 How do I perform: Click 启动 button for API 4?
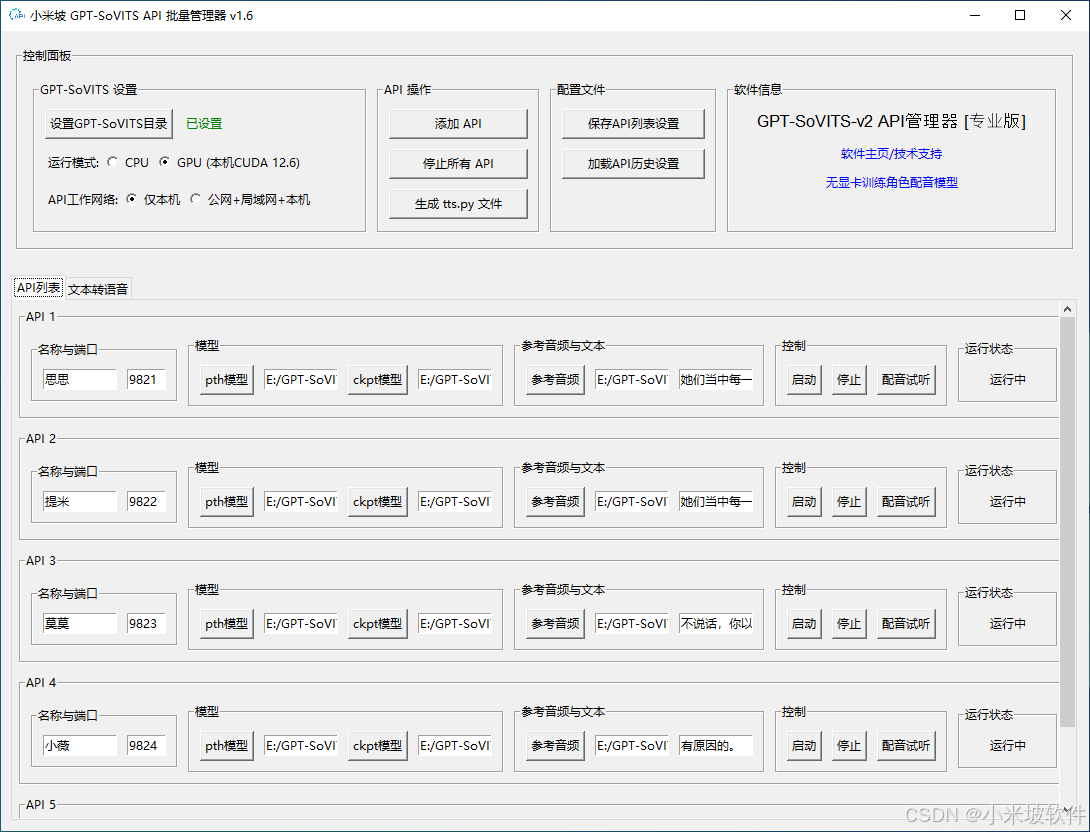[804, 746]
